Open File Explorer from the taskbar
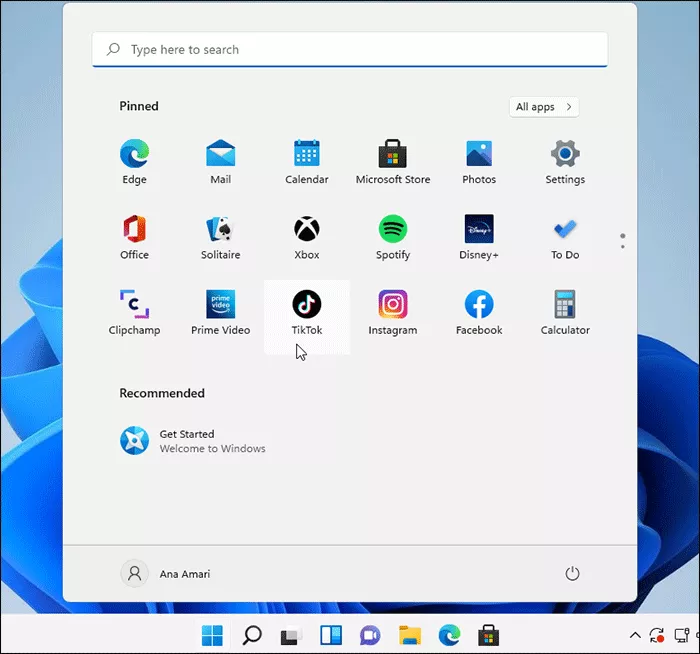700x654 pixels. click(409, 635)
